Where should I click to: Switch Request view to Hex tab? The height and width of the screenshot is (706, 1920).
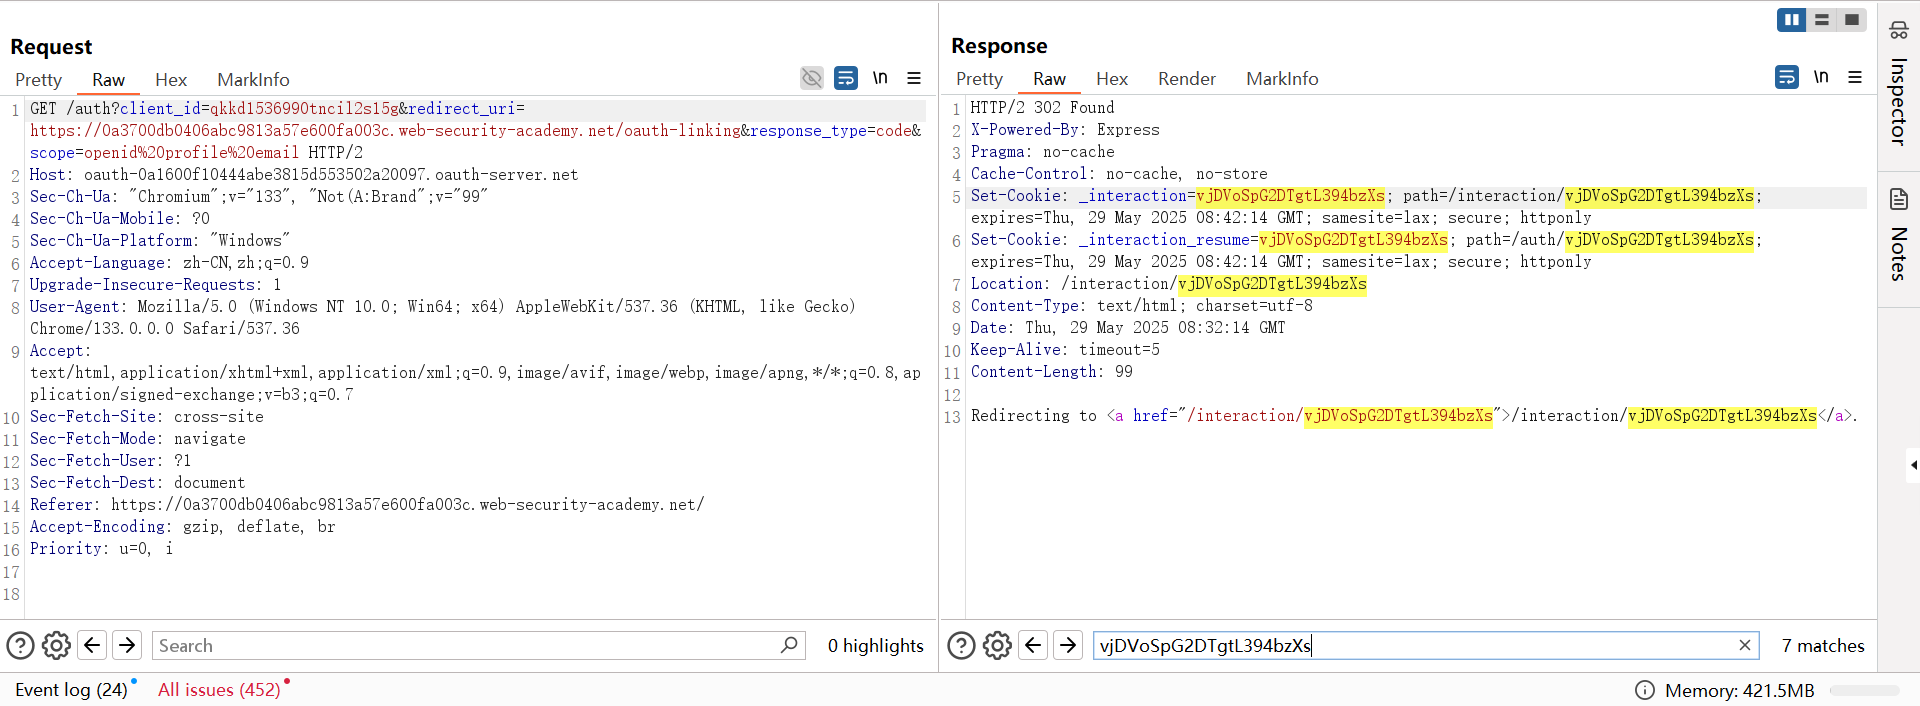point(171,80)
